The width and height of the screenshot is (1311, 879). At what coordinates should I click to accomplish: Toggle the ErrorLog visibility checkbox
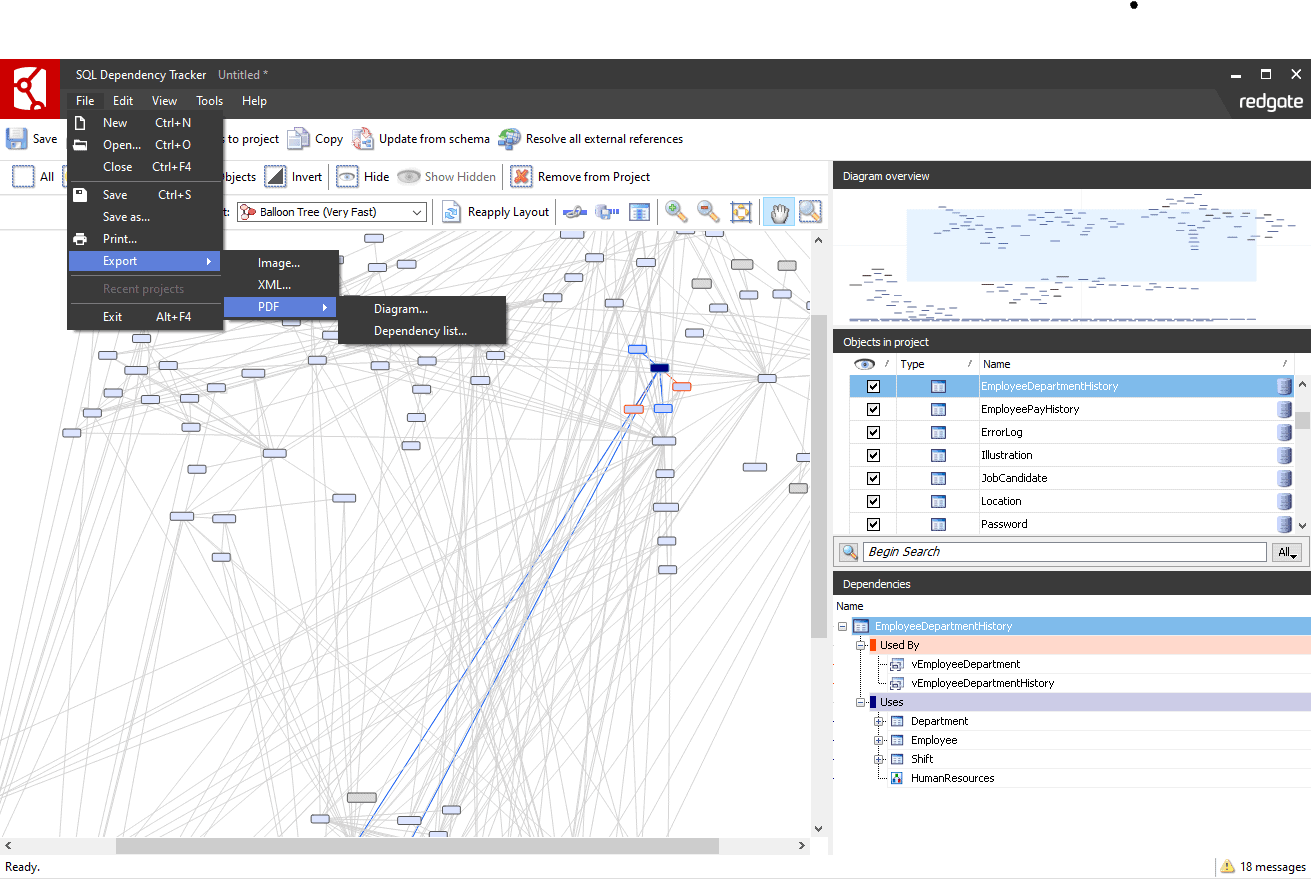pyautogui.click(x=873, y=432)
